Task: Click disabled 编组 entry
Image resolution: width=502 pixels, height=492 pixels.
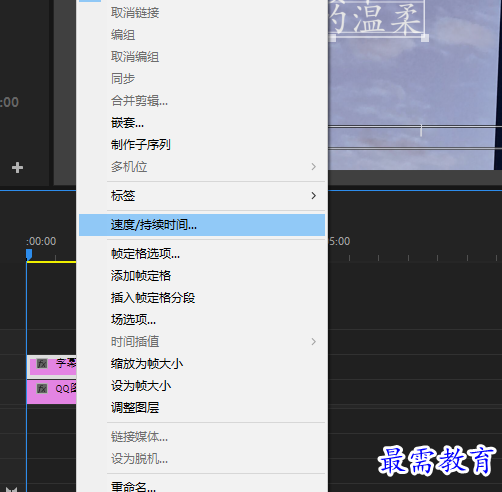Action: (x=202, y=35)
